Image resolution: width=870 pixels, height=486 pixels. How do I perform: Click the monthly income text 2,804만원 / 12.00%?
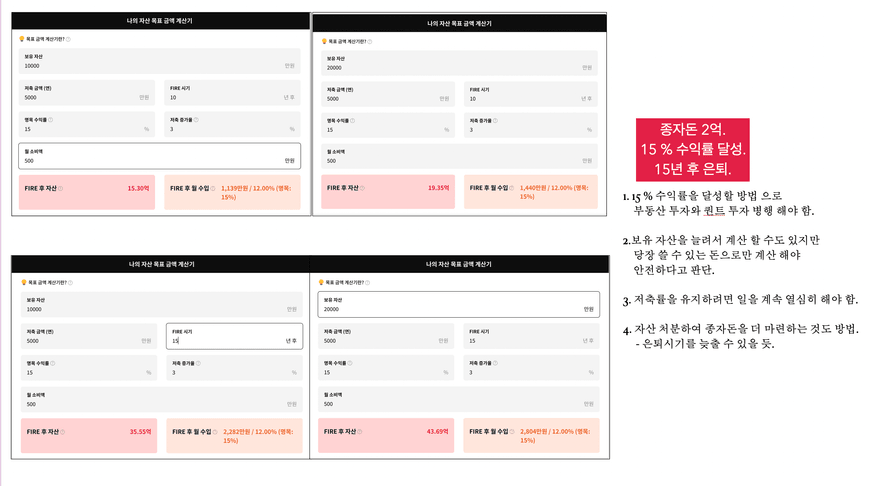[x=547, y=432]
